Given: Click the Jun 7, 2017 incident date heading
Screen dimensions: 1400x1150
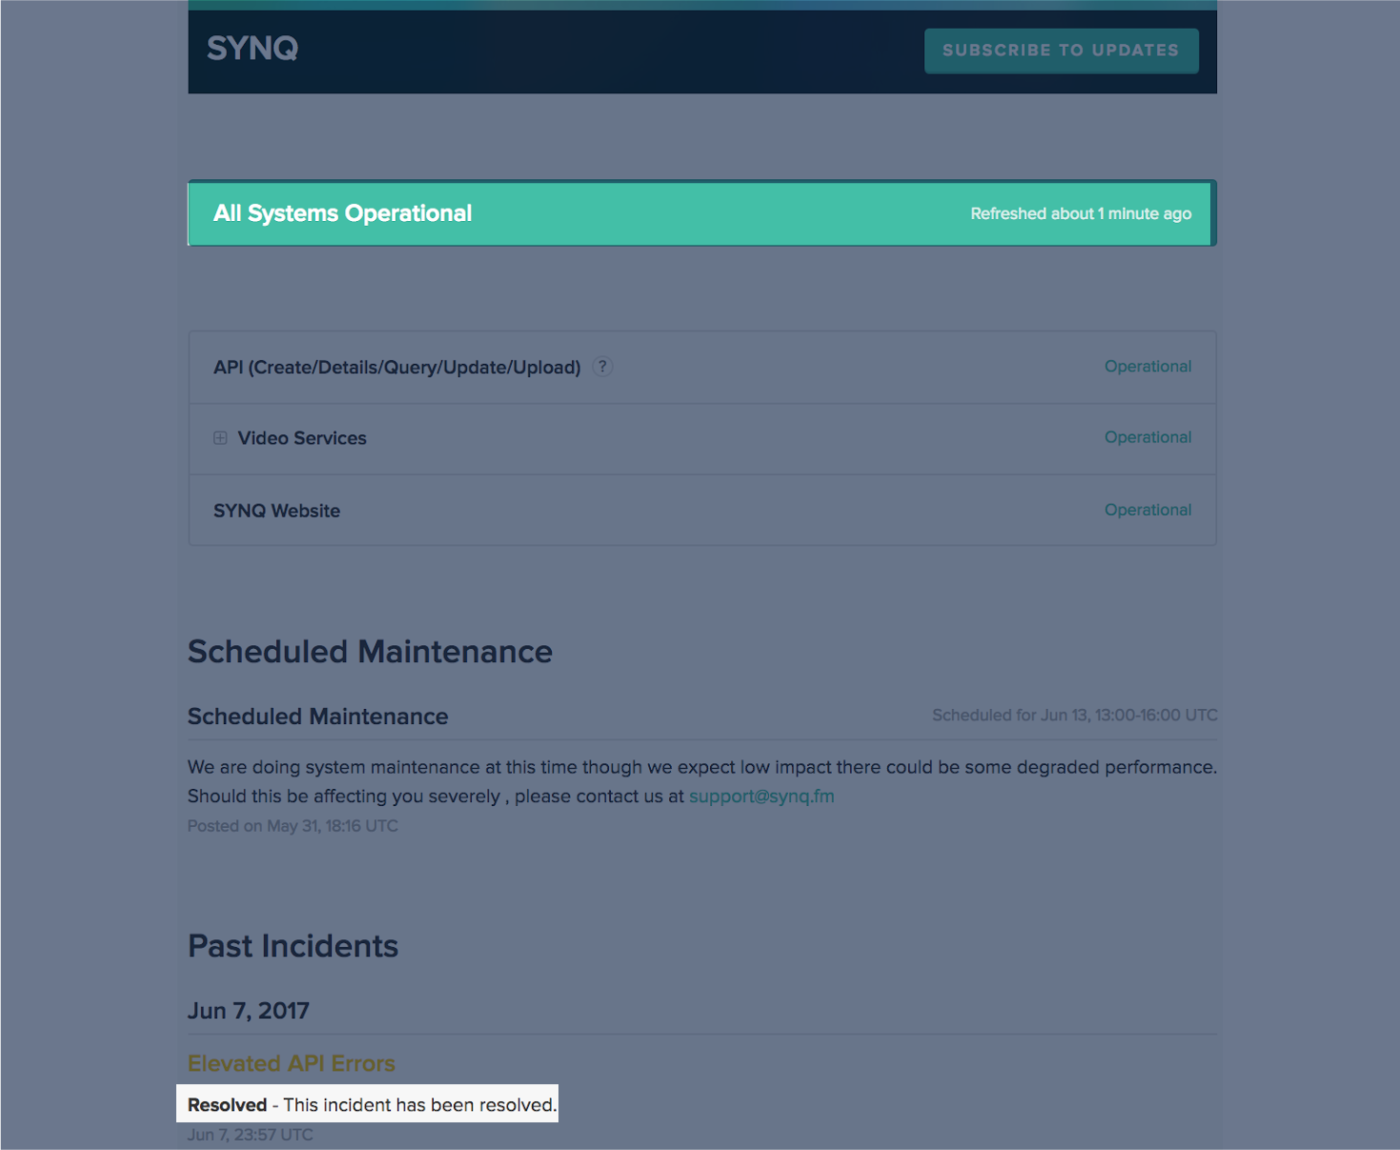Looking at the screenshot, I should [248, 1010].
